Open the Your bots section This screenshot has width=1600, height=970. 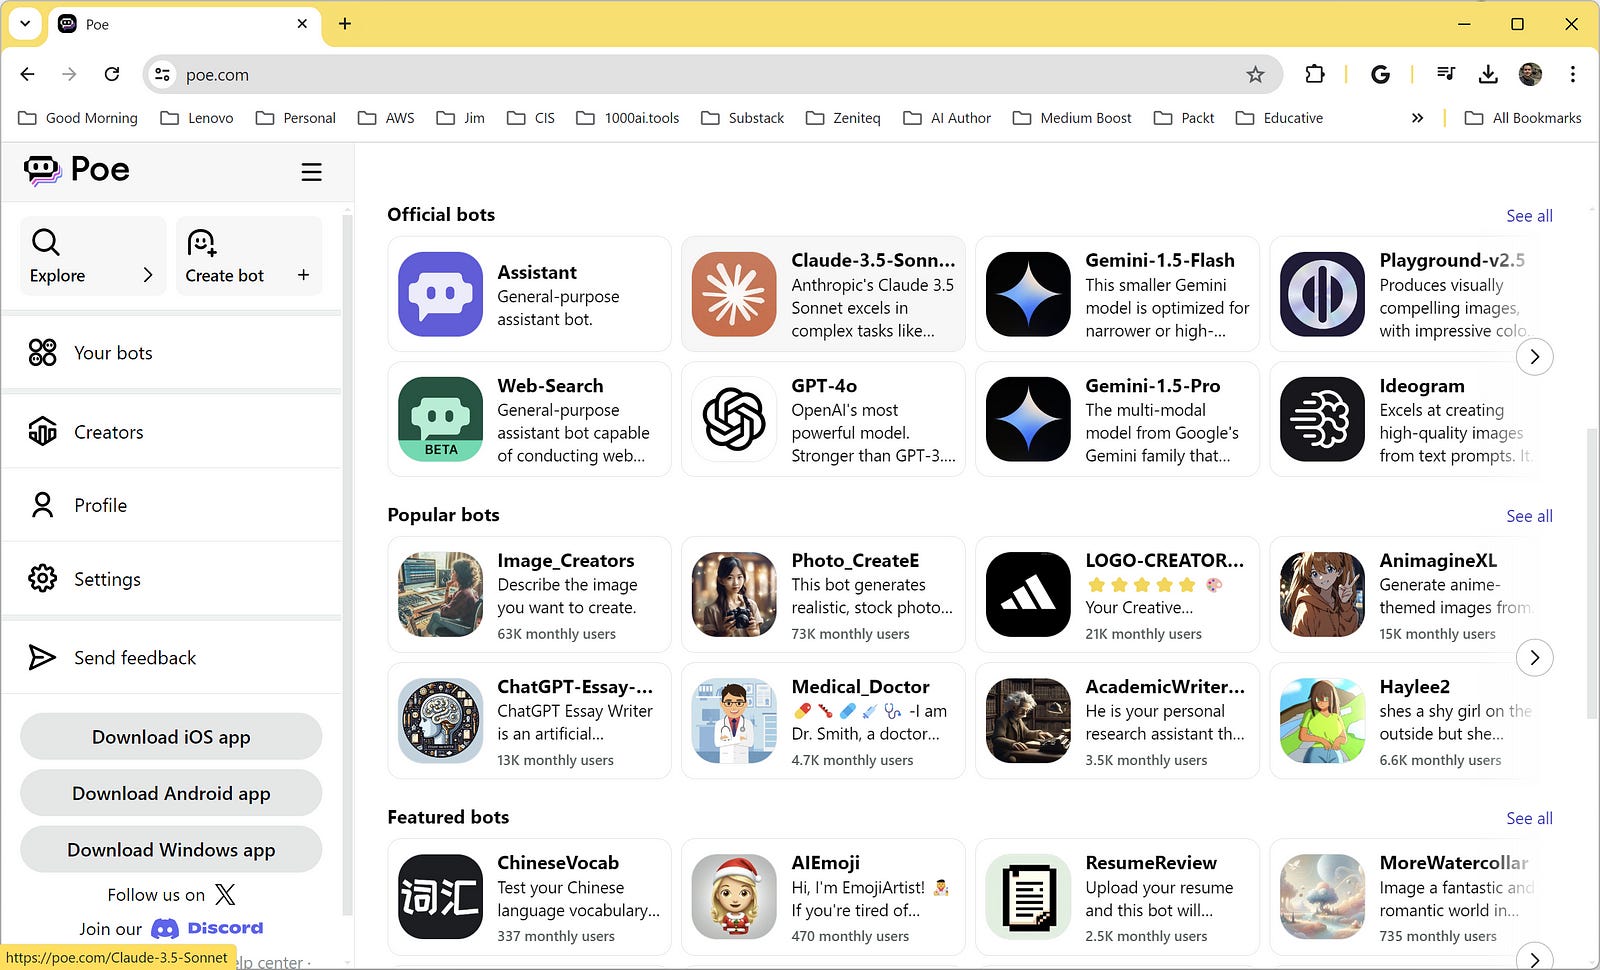click(x=172, y=352)
